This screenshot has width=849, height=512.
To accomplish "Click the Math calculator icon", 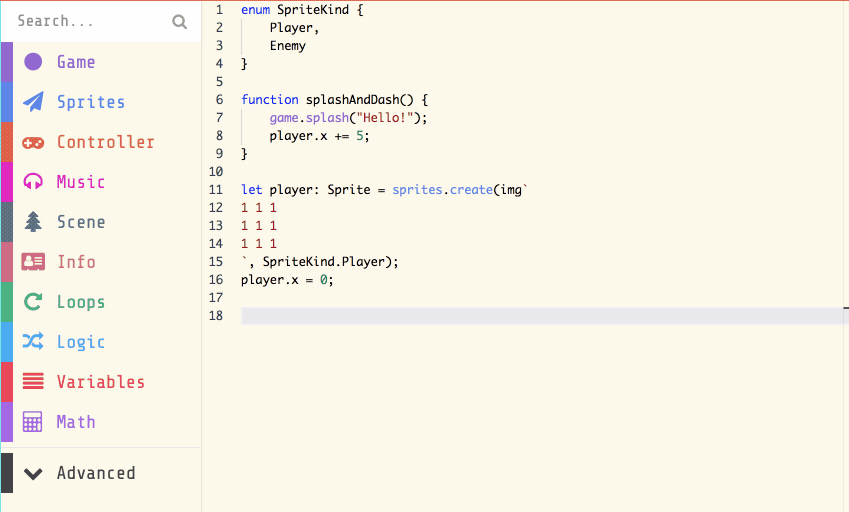I will pos(32,422).
